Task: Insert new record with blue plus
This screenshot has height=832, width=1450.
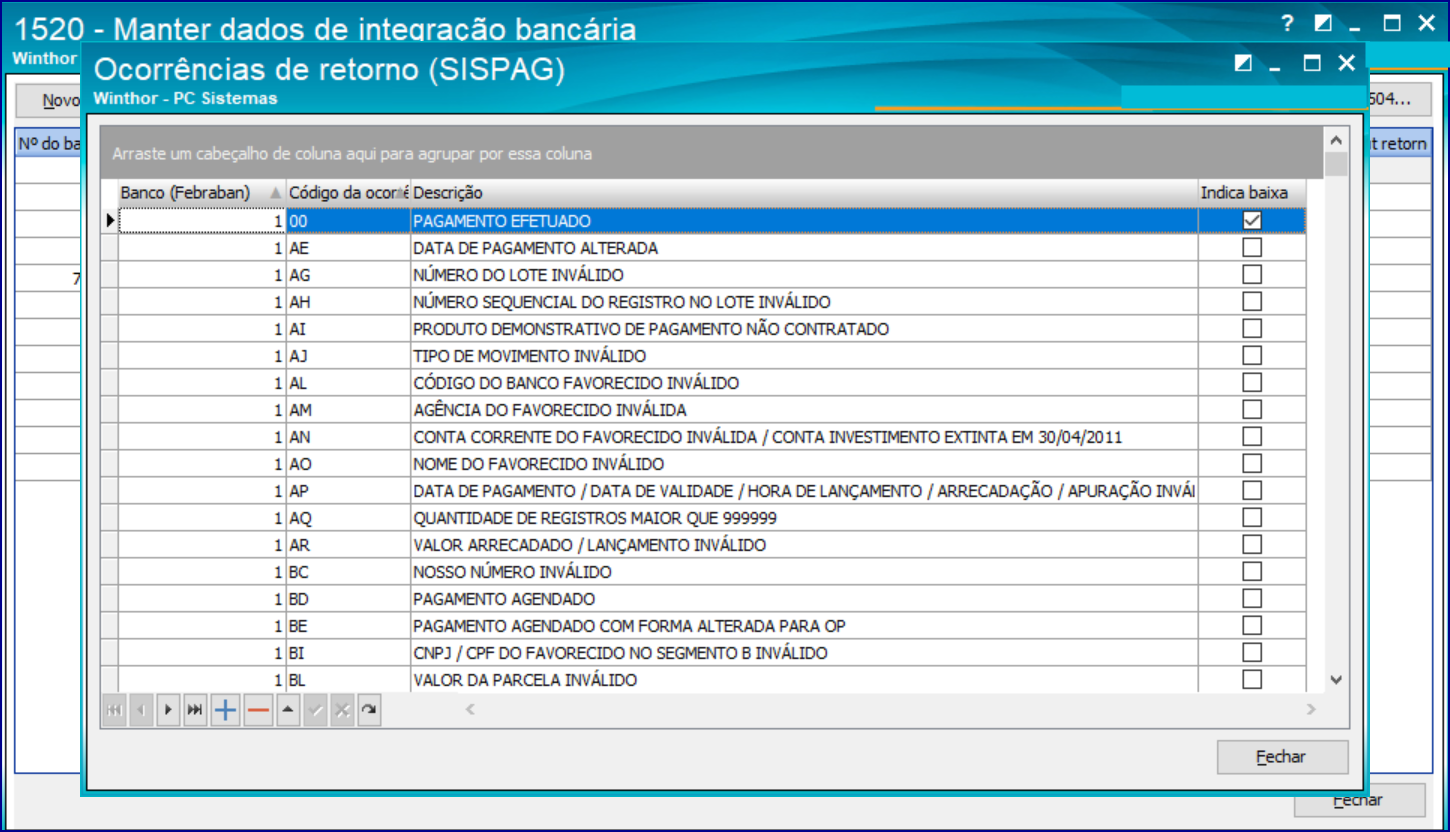Action: click(225, 710)
